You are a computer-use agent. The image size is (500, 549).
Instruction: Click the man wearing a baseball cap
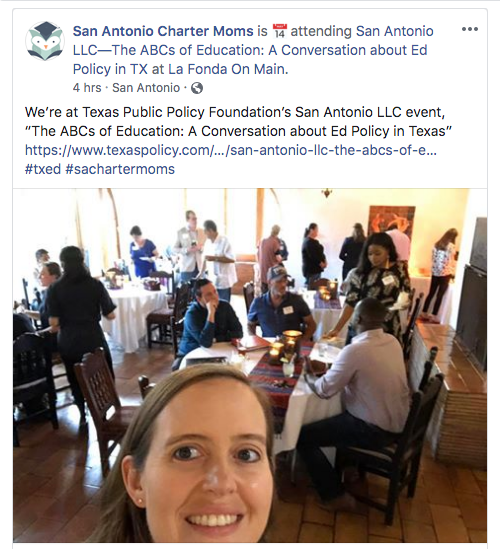[x=280, y=304]
